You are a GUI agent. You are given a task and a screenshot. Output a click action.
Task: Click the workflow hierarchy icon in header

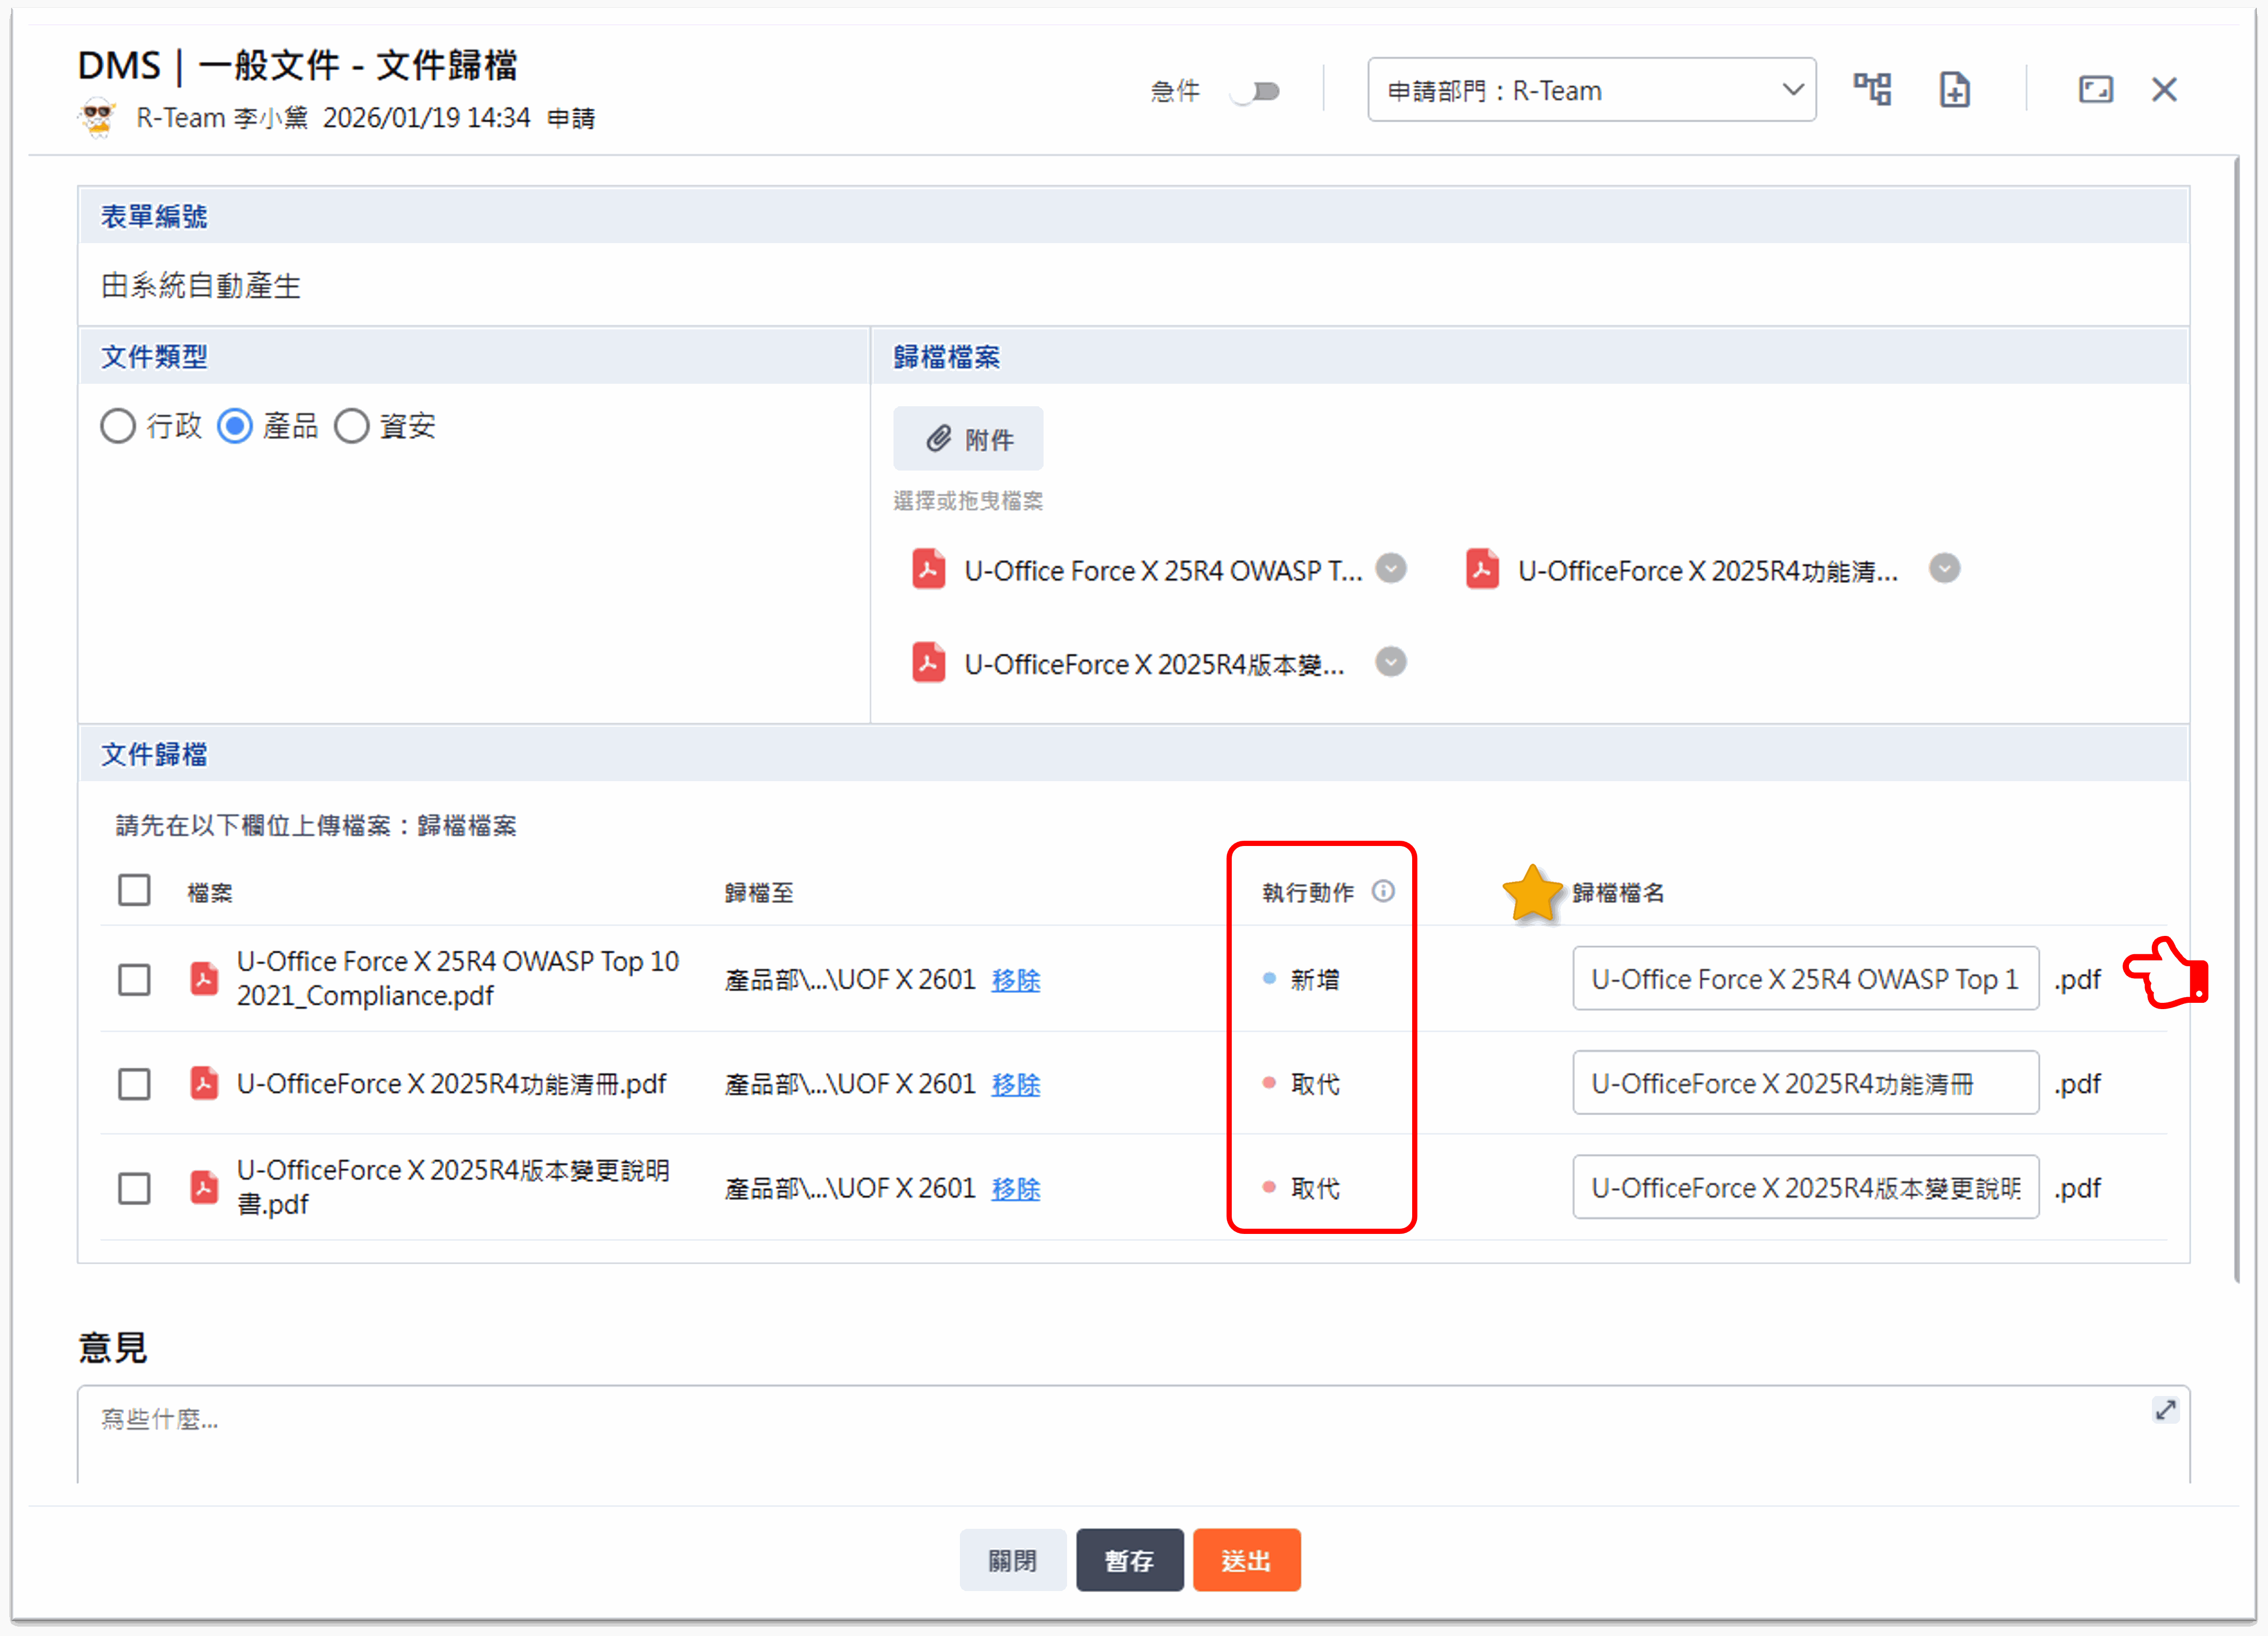1872,90
